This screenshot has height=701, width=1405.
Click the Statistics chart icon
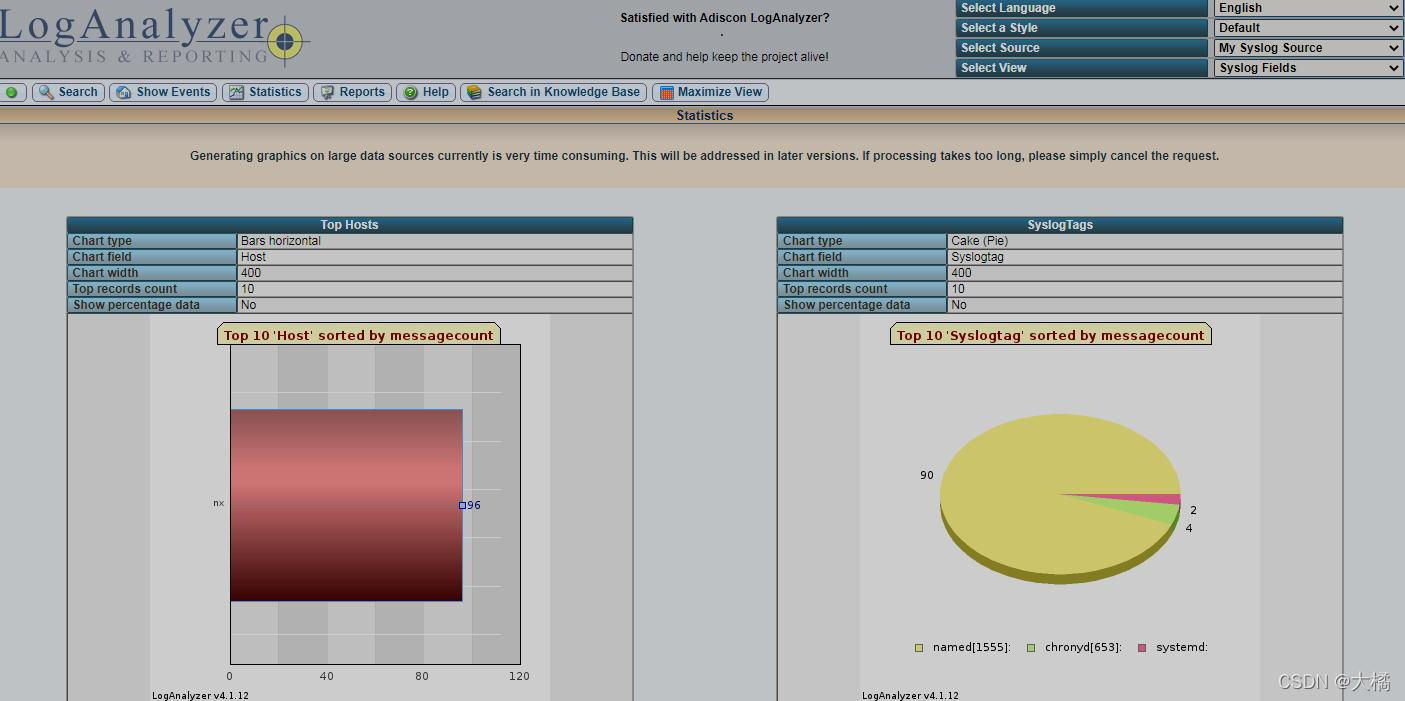click(236, 92)
